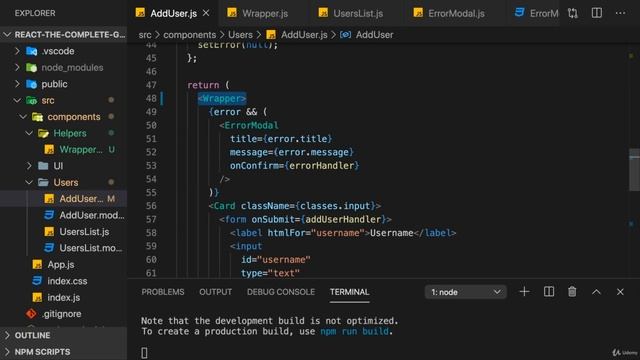The image size is (640, 360).
Task: Maximize the panel with up chevron
Action: tap(596, 292)
